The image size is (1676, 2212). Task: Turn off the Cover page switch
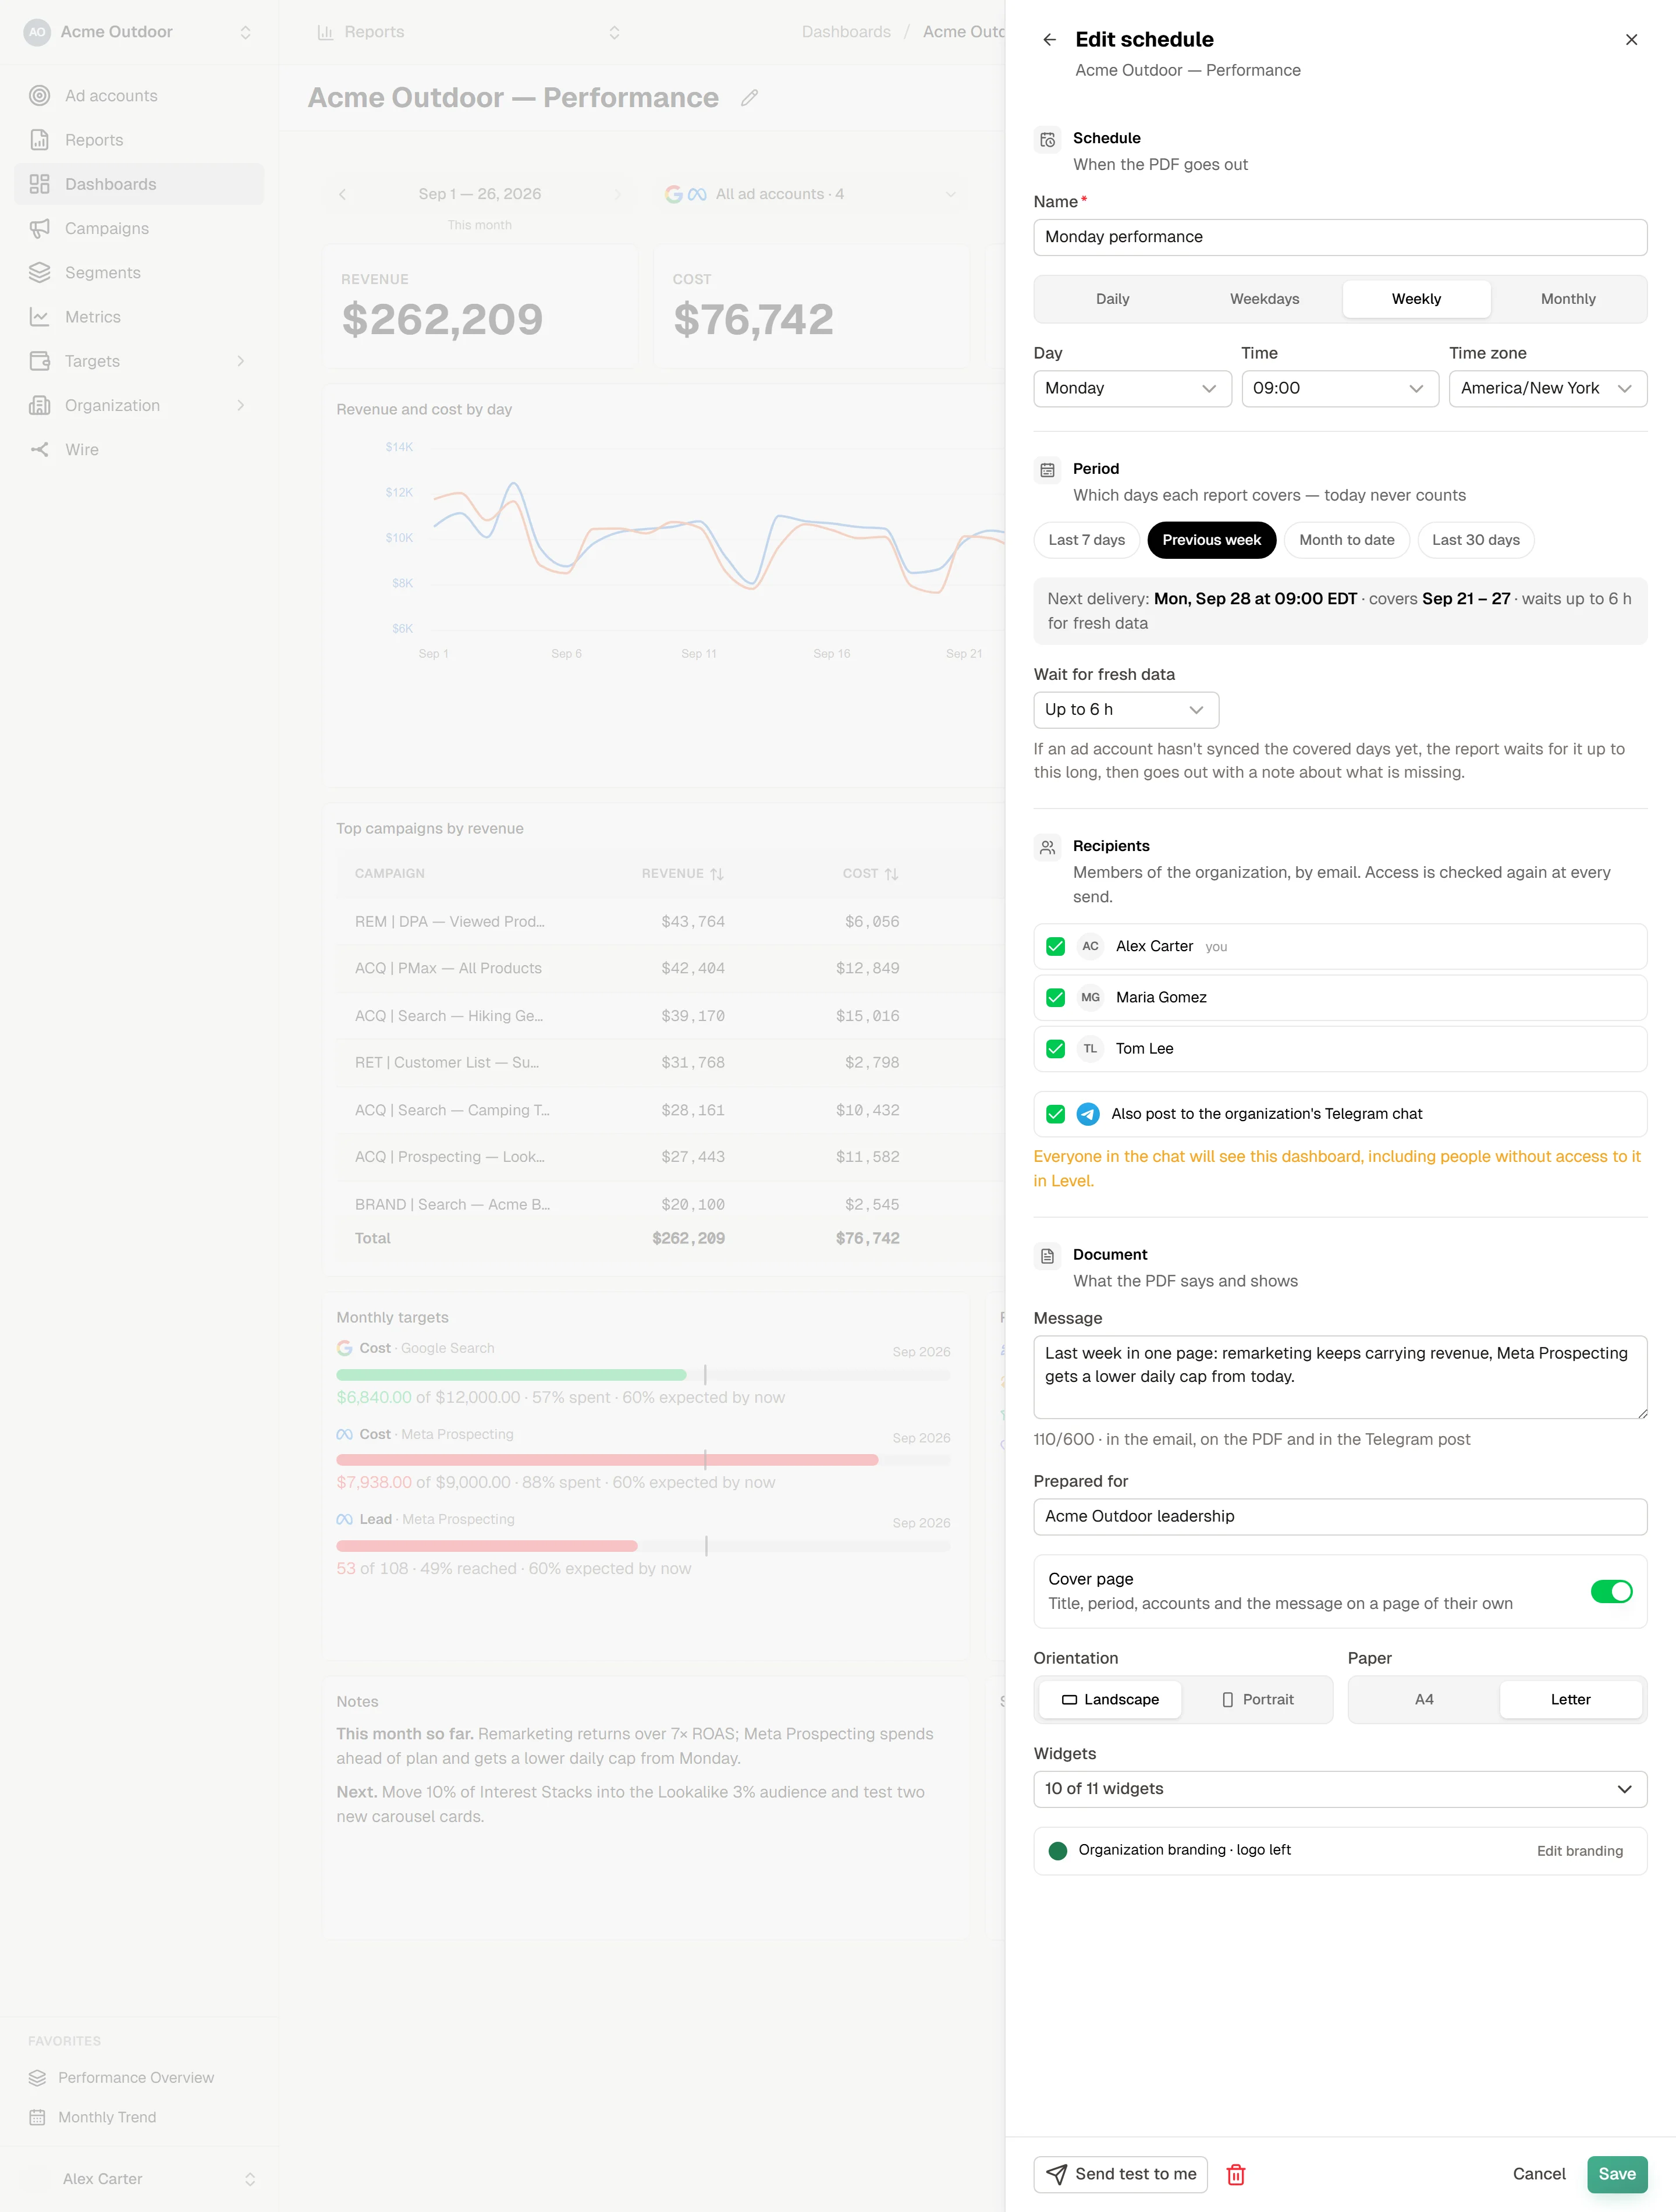tap(1611, 1591)
